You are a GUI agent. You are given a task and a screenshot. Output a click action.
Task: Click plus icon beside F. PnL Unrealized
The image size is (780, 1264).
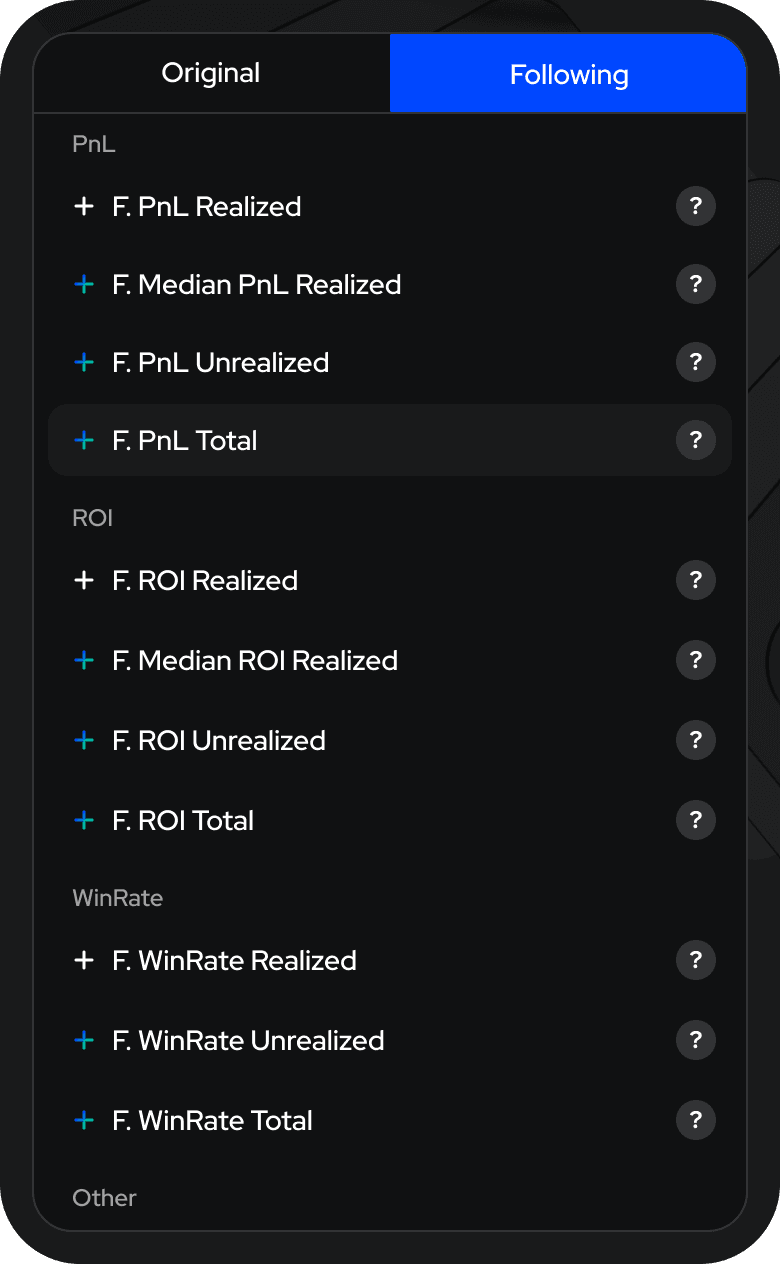point(84,363)
